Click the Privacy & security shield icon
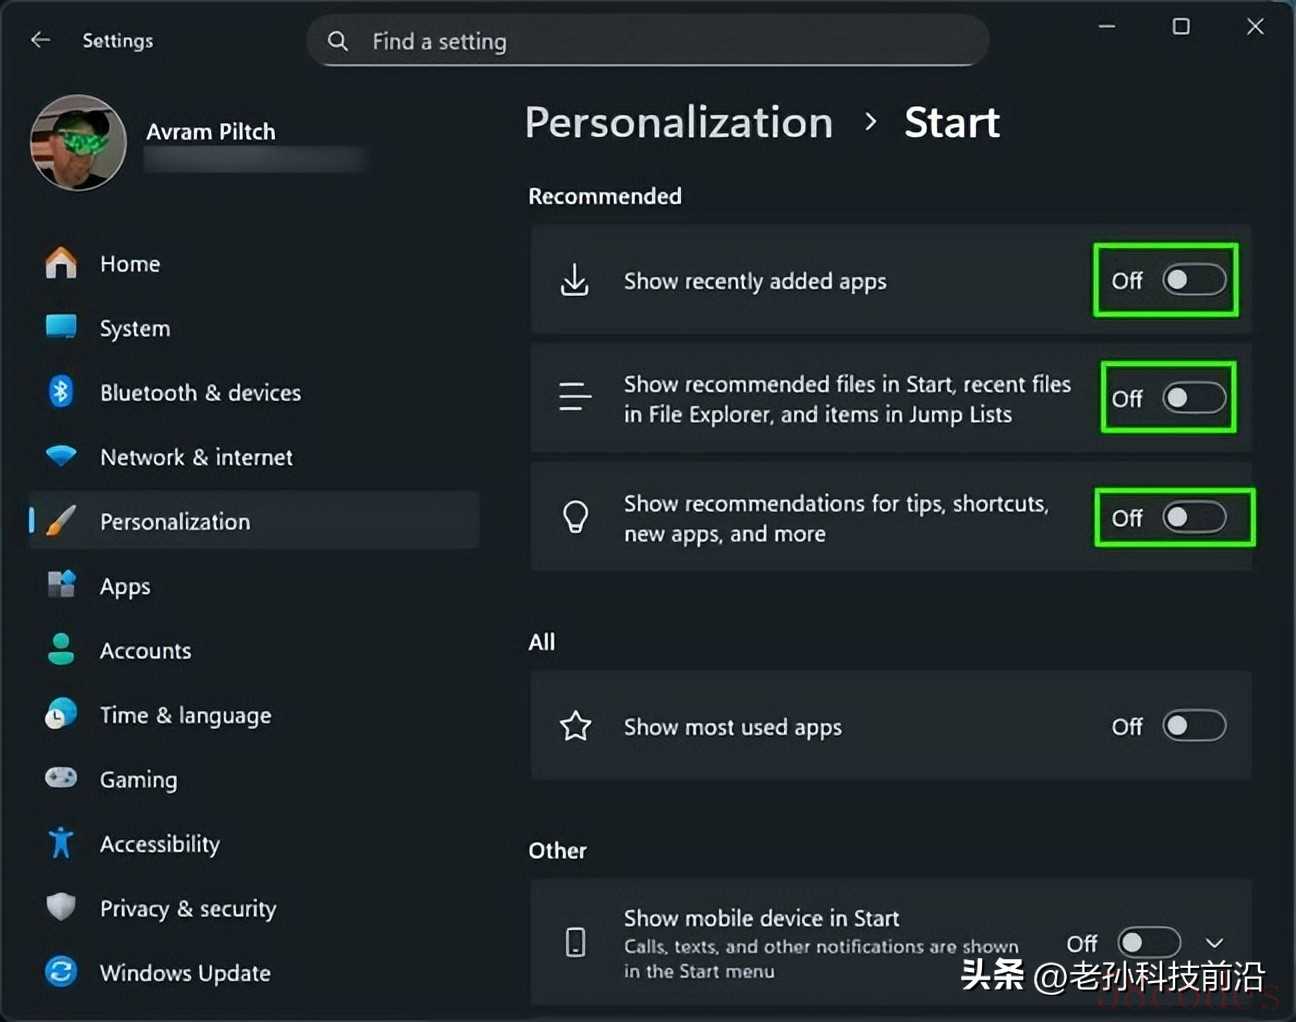Viewport: 1296px width, 1022px height. tap(61, 907)
